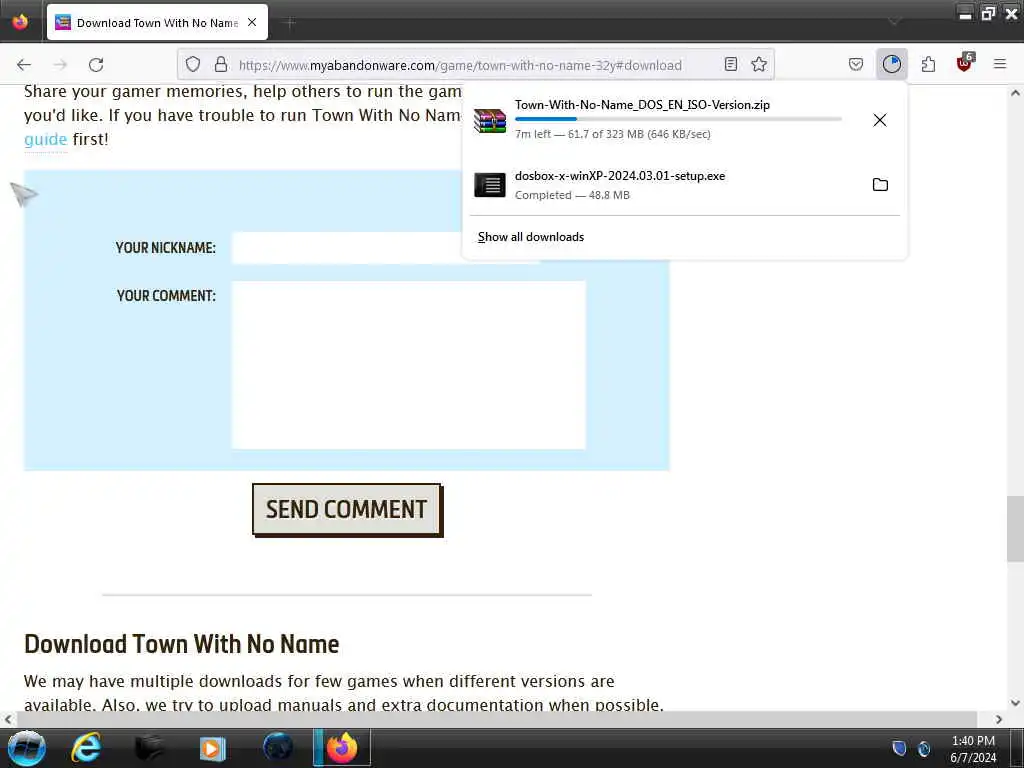Select the Download Town With No Name tab
This screenshot has height=768, width=1024.
[157, 22]
